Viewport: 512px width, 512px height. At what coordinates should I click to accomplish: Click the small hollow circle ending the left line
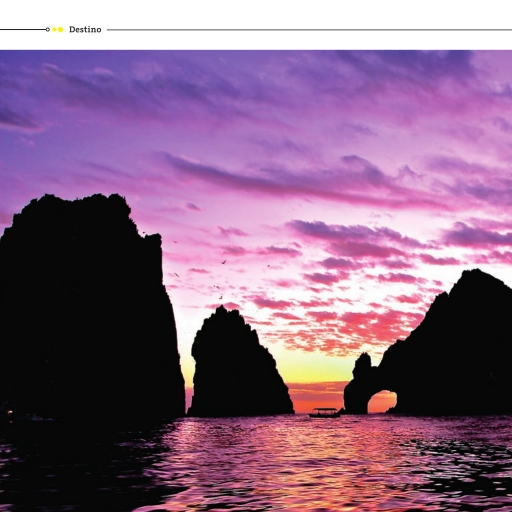48,30
